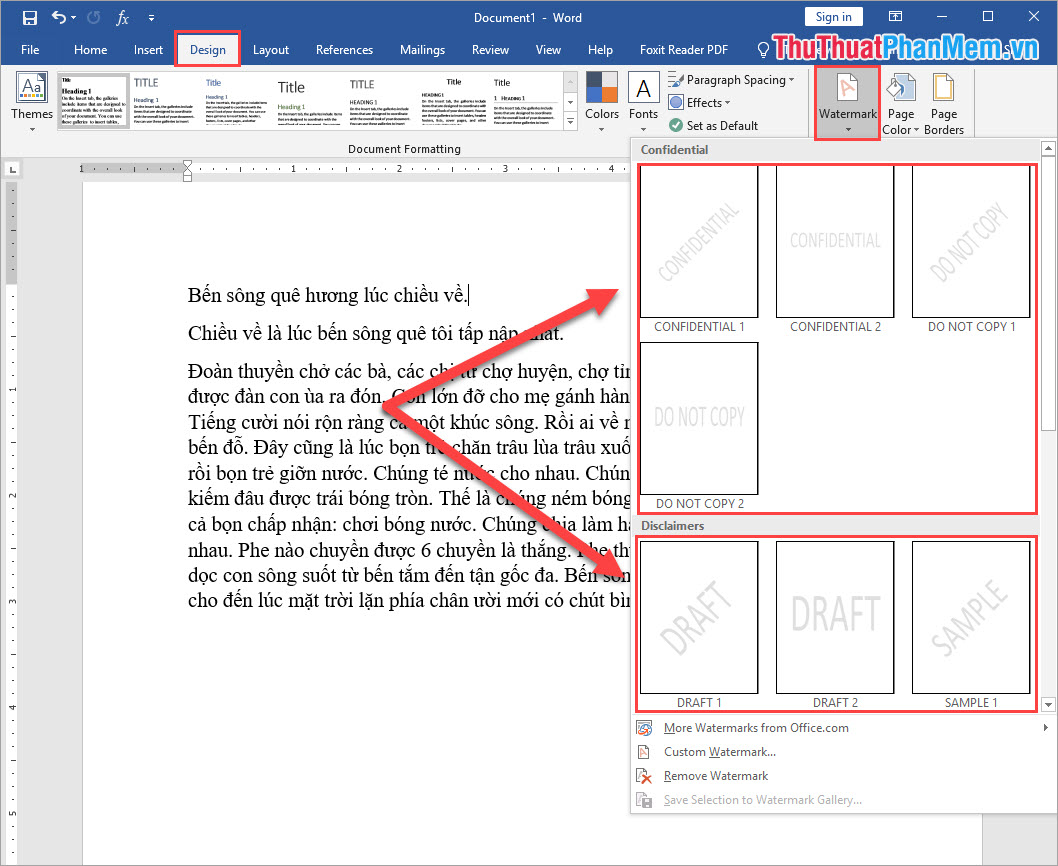Click Custom Watermark menu item
Viewport: 1058px width, 866px height.
pyautogui.click(x=843, y=752)
